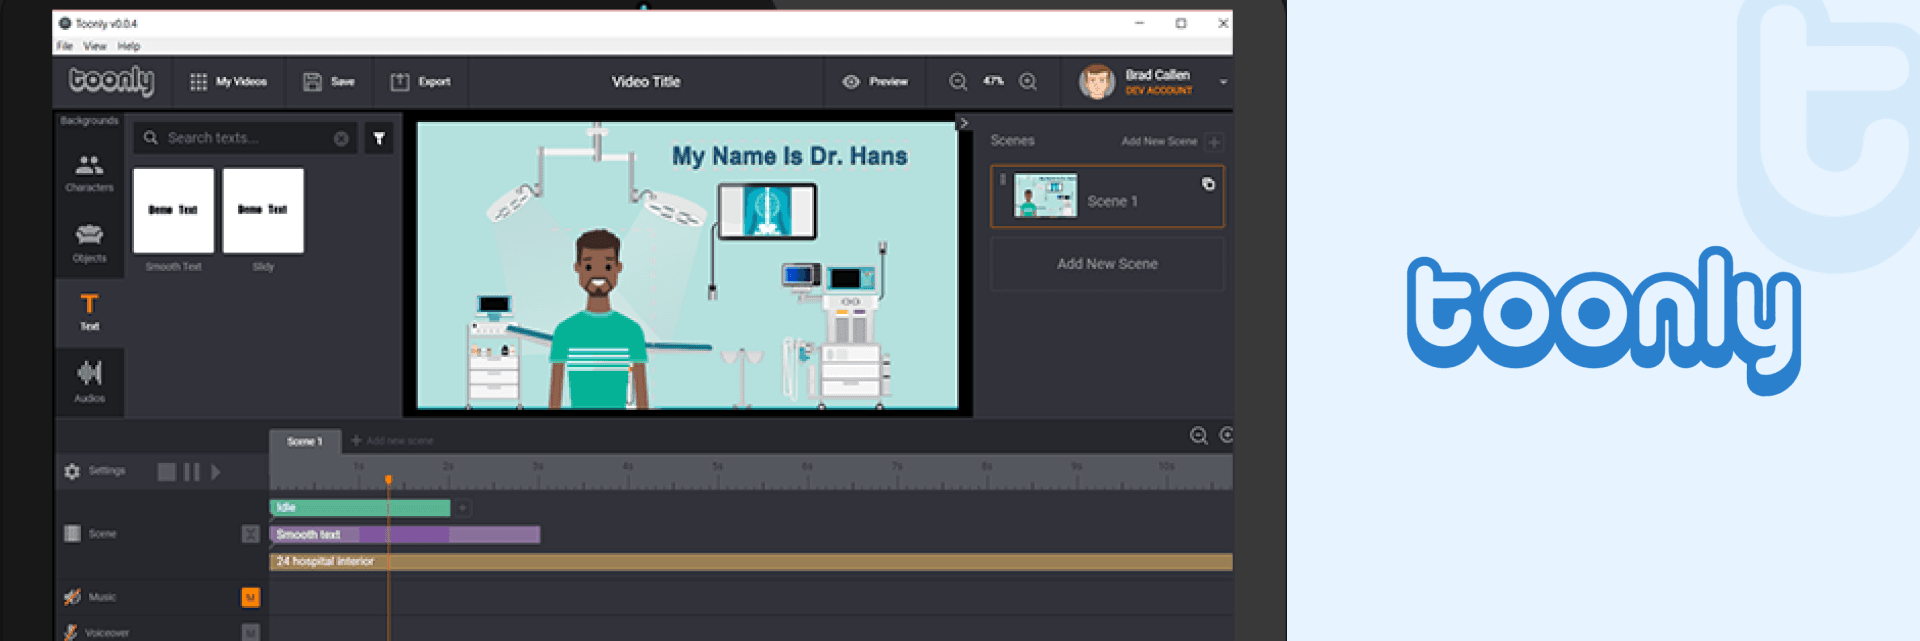
Task: Click the 47% zoom level
Action: [x=993, y=81]
